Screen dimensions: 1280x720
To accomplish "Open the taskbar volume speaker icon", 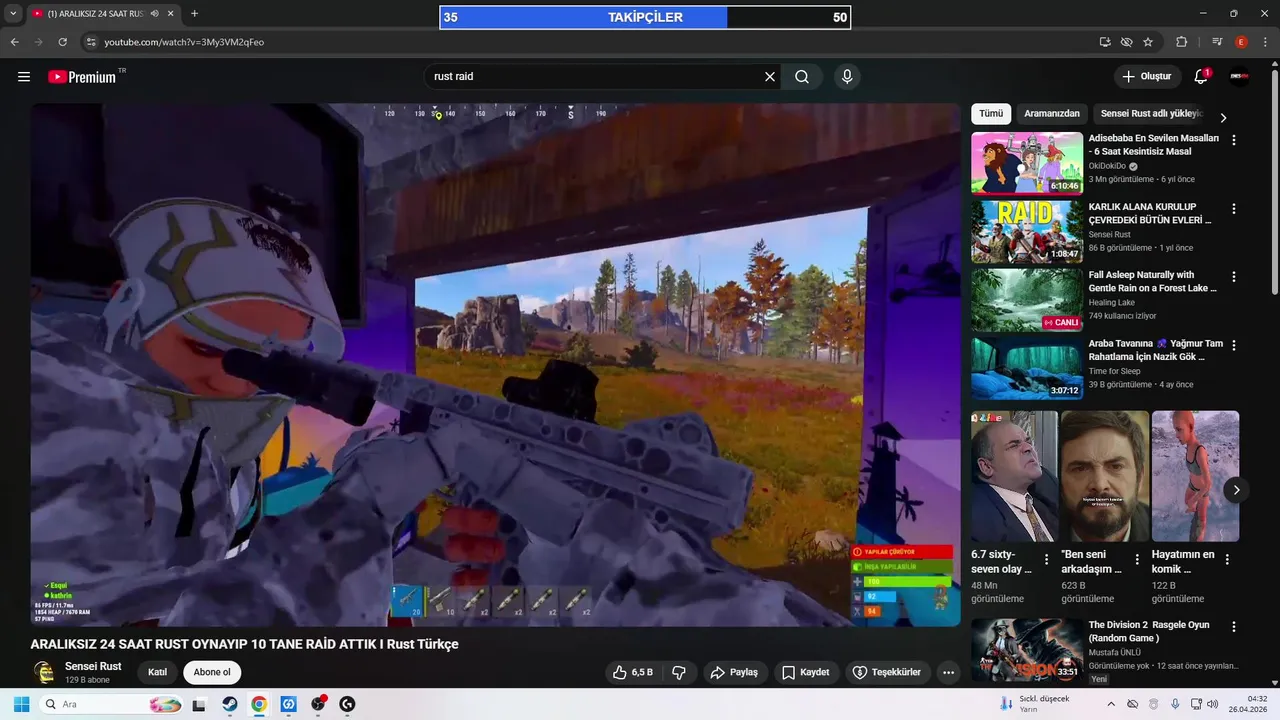I will 1213,704.
